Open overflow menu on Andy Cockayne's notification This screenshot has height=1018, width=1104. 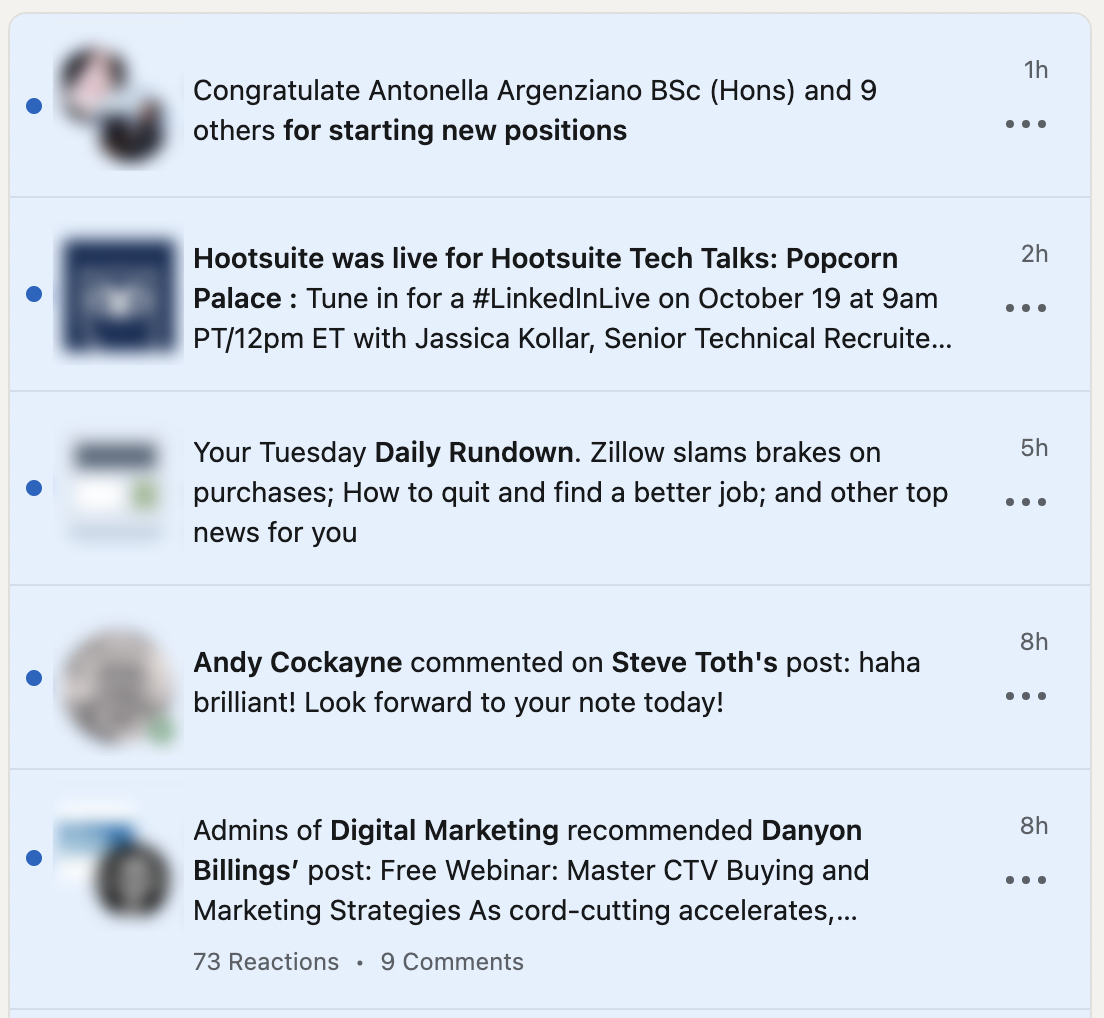click(1026, 696)
